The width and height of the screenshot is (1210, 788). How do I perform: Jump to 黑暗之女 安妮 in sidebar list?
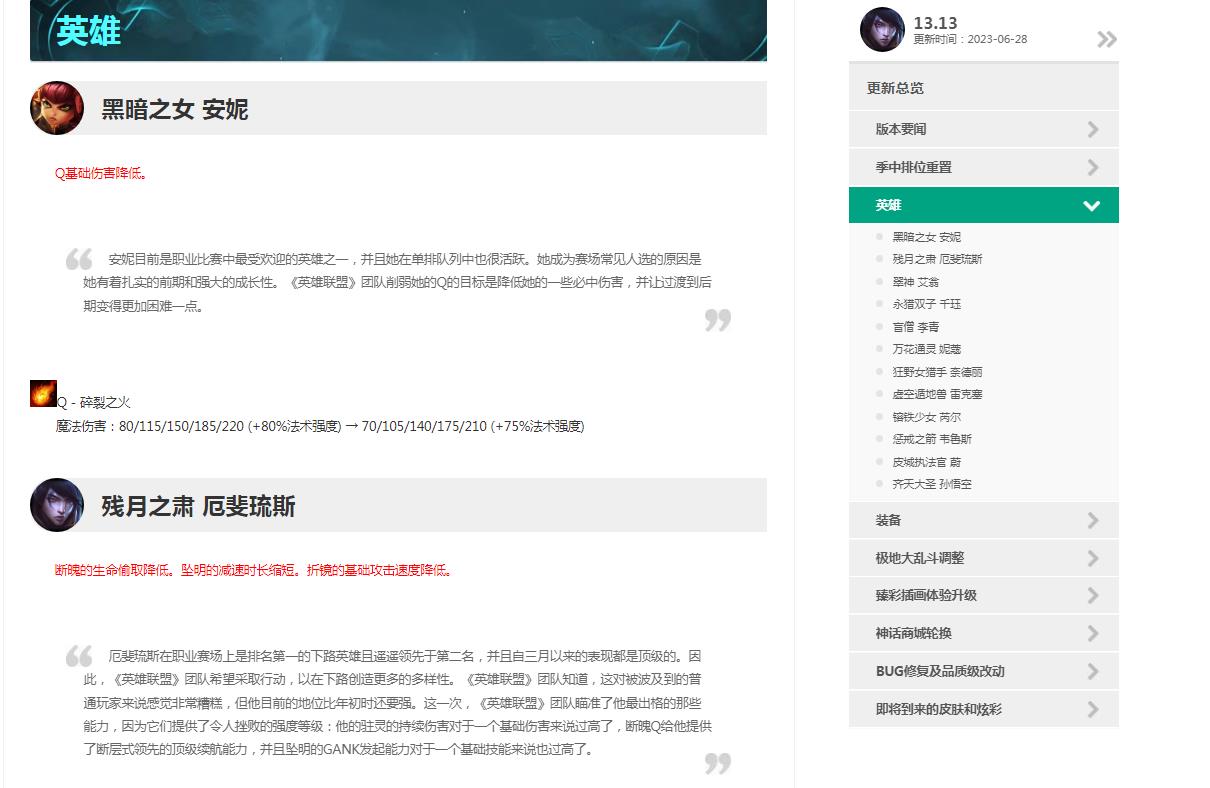click(x=926, y=237)
